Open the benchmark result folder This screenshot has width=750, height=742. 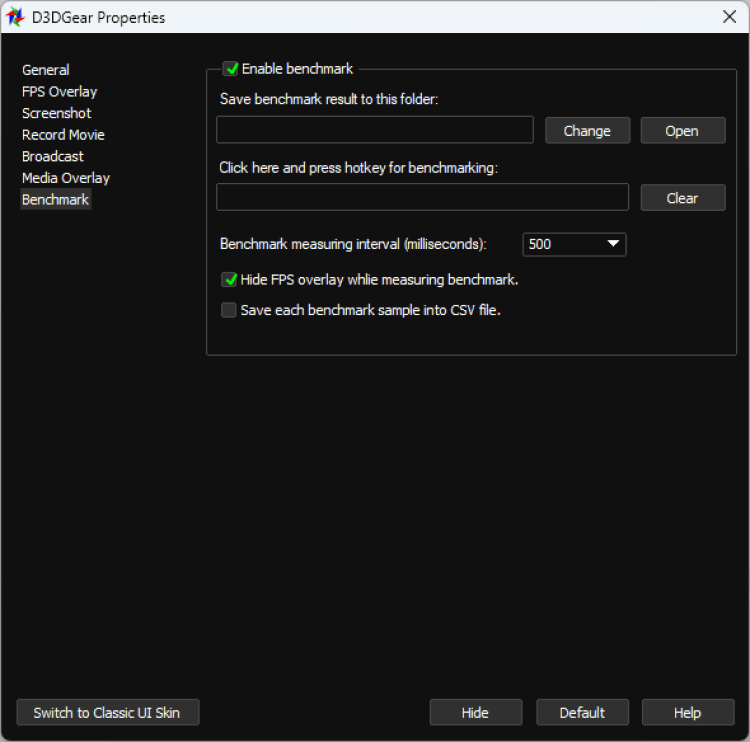pyautogui.click(x=683, y=131)
